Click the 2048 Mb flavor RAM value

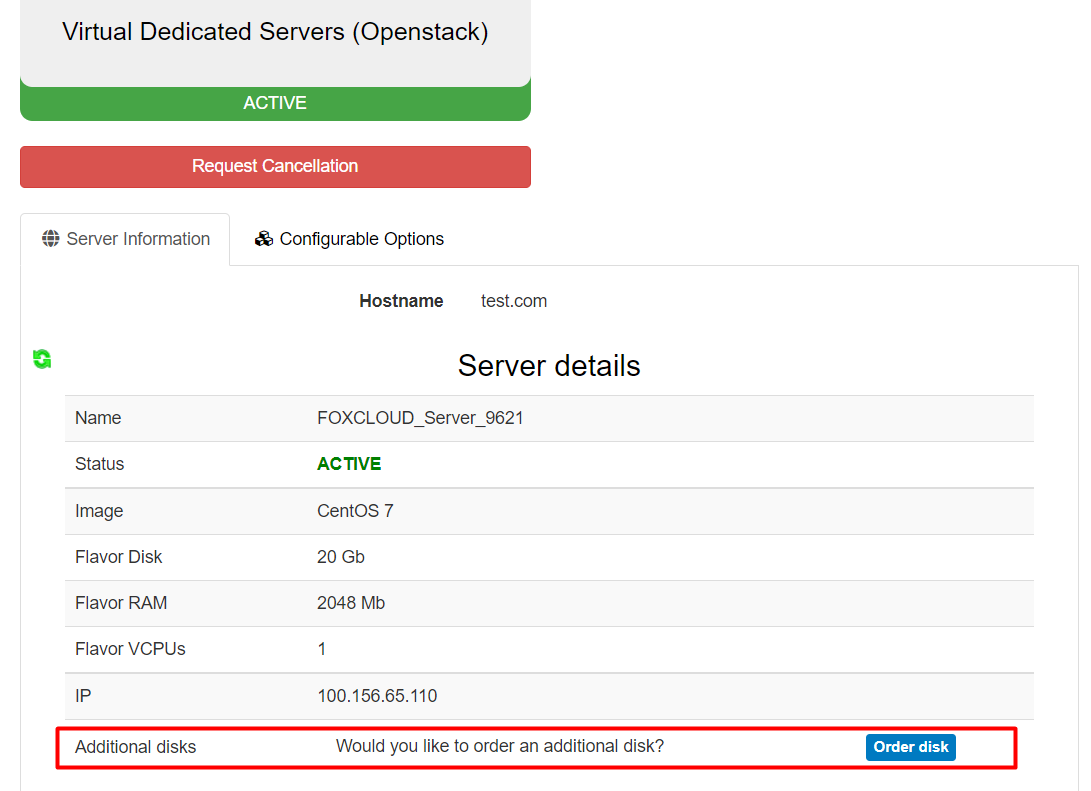(x=351, y=603)
